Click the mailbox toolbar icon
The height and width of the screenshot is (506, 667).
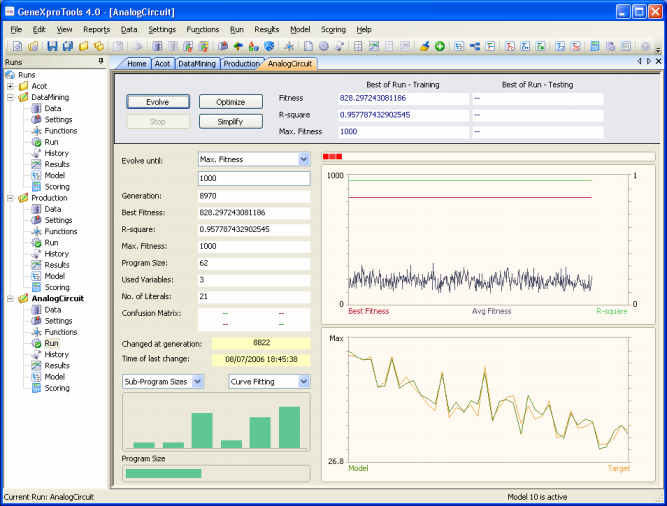click(x=222, y=46)
